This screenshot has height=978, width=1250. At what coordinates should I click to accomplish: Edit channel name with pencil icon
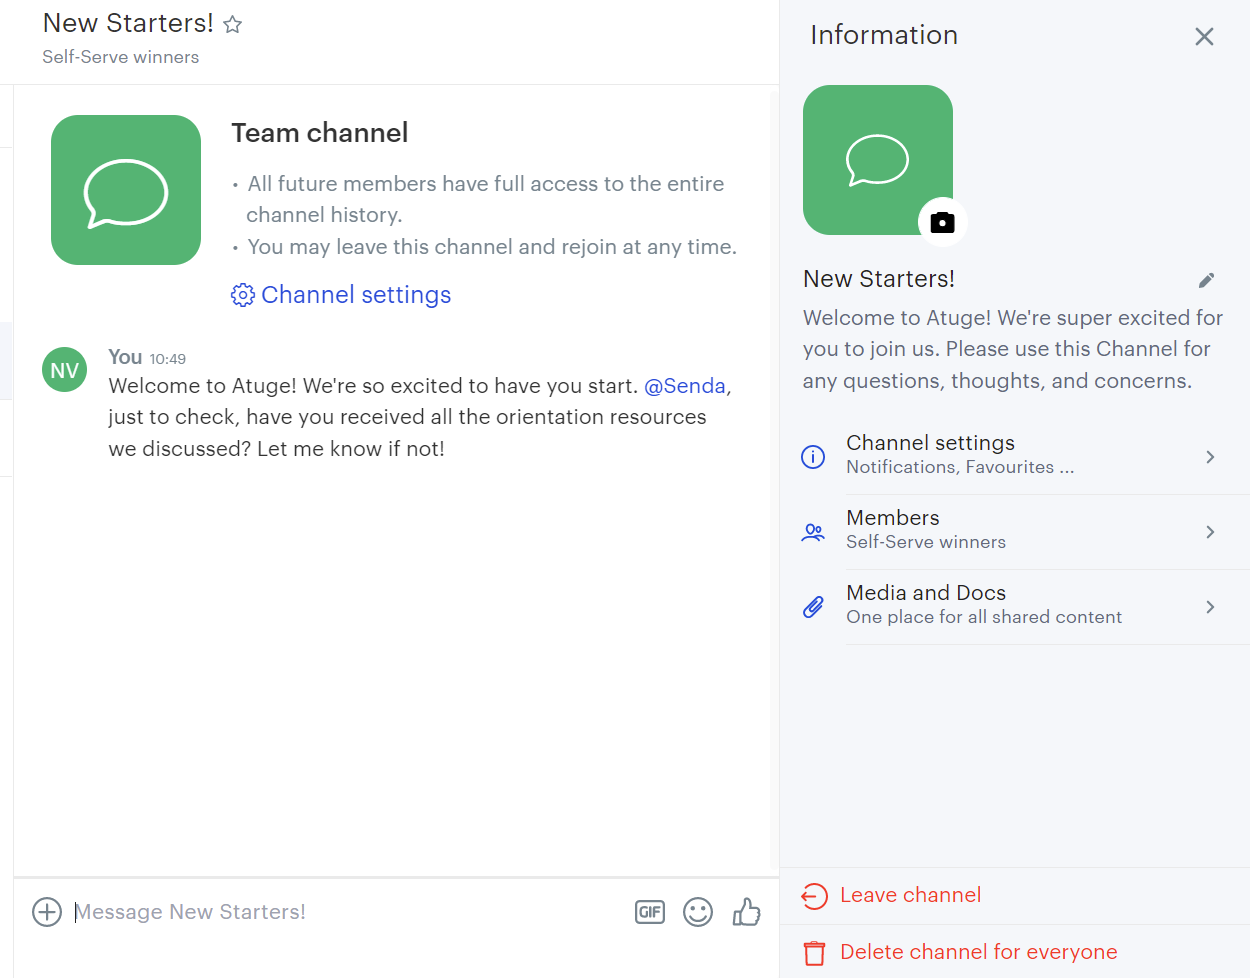point(1206,280)
